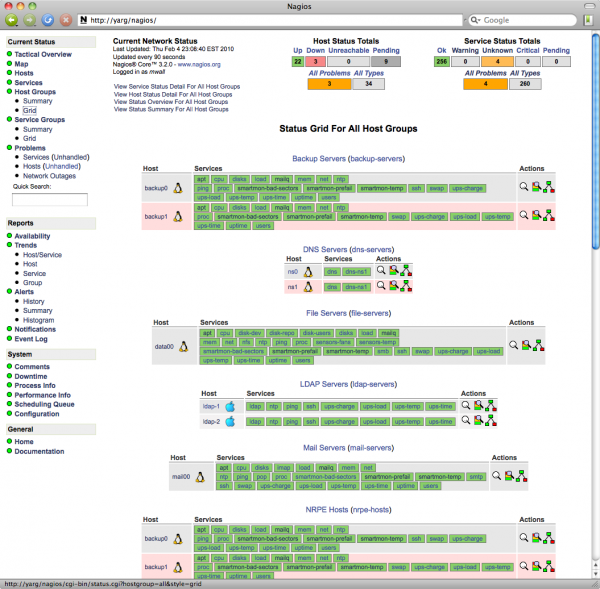Image resolution: width=600 pixels, height=589 pixels.
Task: Click the status map icon for ns0
Action: pos(406,270)
